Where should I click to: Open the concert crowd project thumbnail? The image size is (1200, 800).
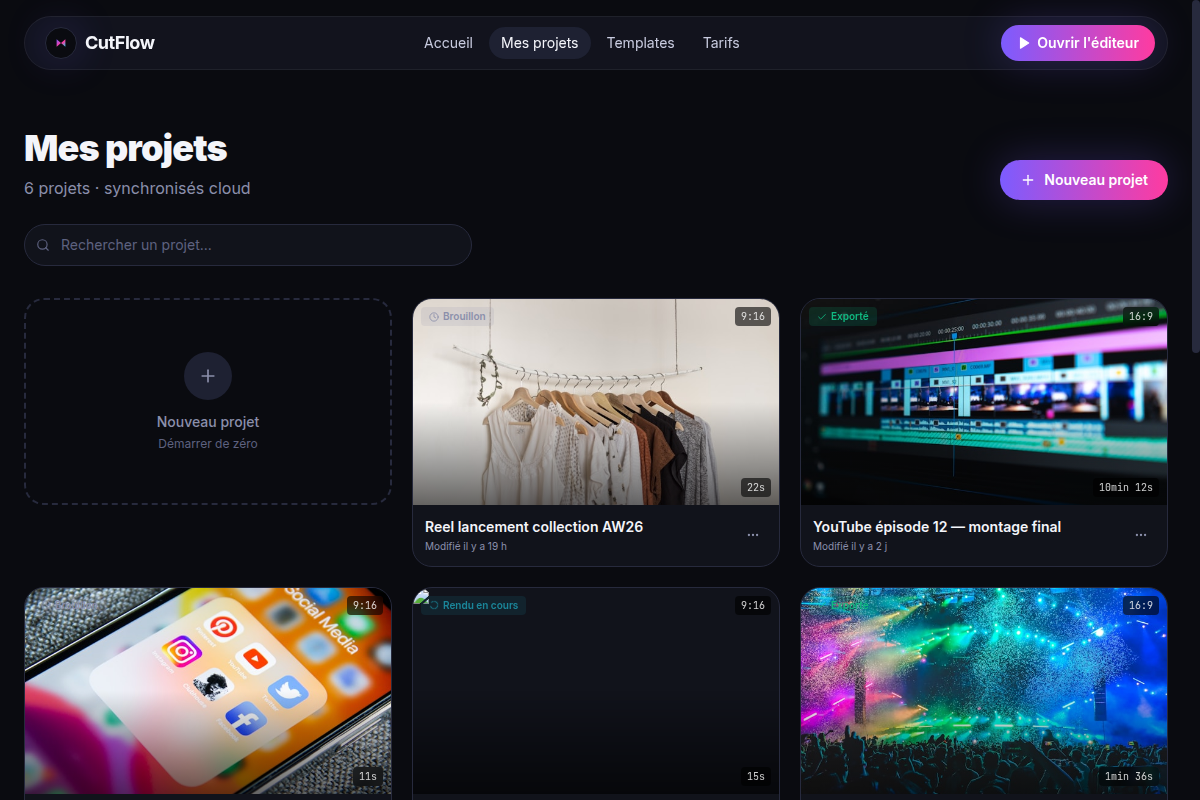point(984,691)
